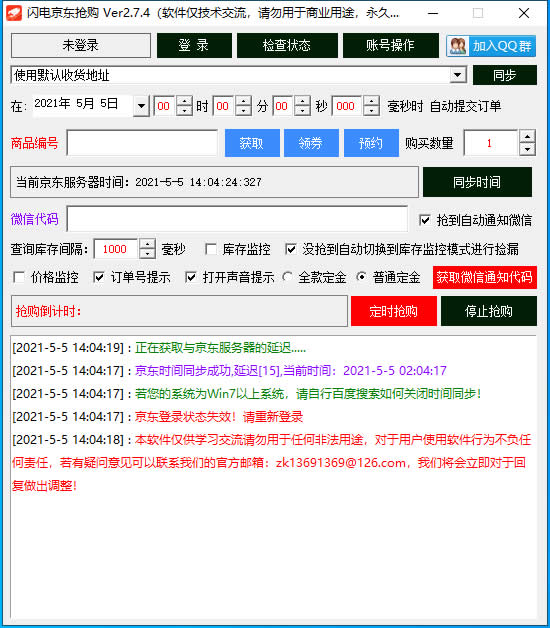Image resolution: width=550 pixels, height=628 pixels.
Task: Click the 当前京东服务器时间 display text
Action: point(139,182)
